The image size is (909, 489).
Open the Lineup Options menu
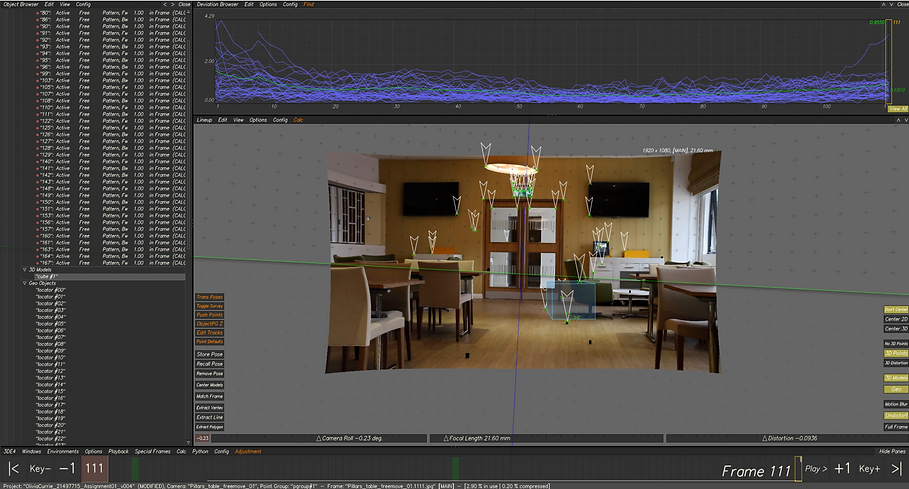point(258,120)
